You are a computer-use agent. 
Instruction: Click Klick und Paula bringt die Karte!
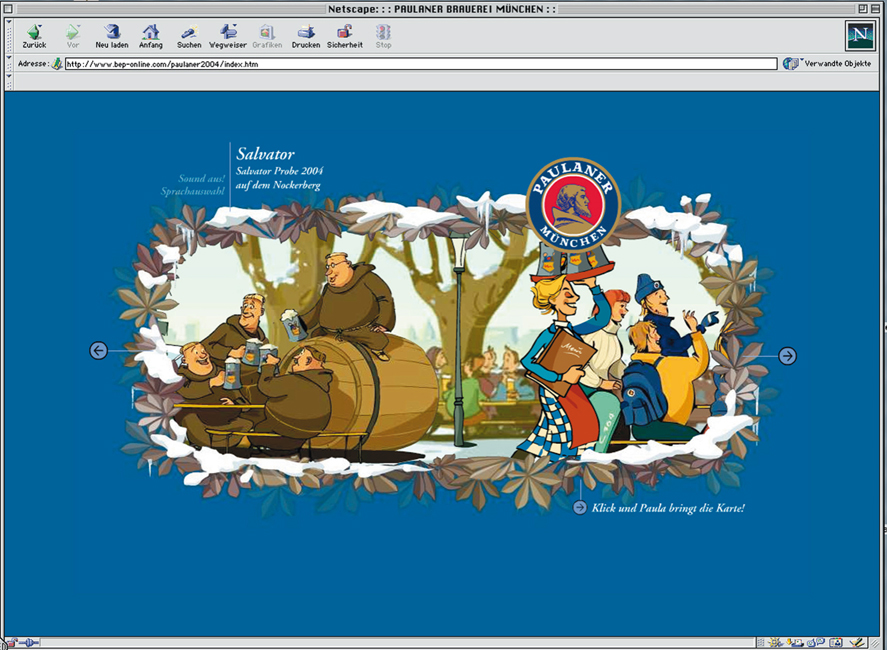tap(668, 508)
